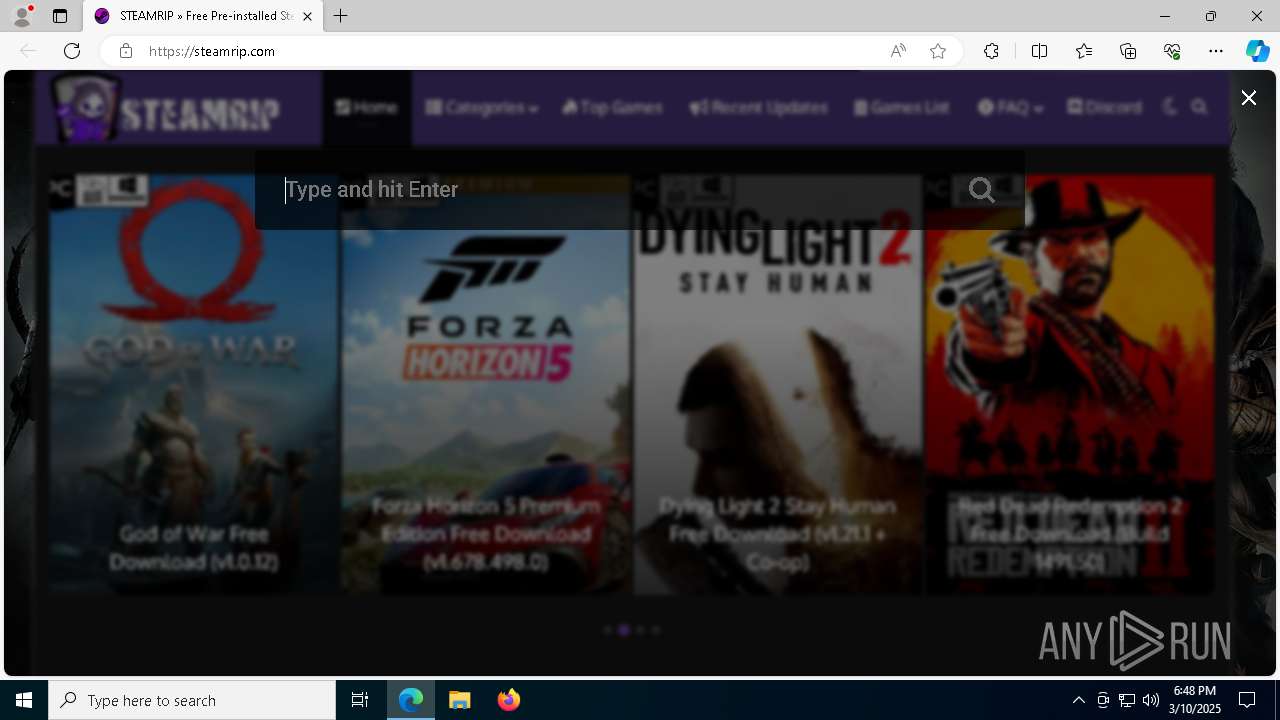This screenshot has height=720, width=1280.
Task: Toggle Edge split screen
Action: point(1039,51)
